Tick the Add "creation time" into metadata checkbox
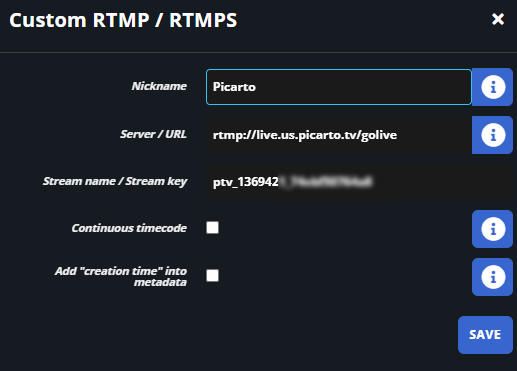The height and width of the screenshot is (371, 517). coord(212,276)
